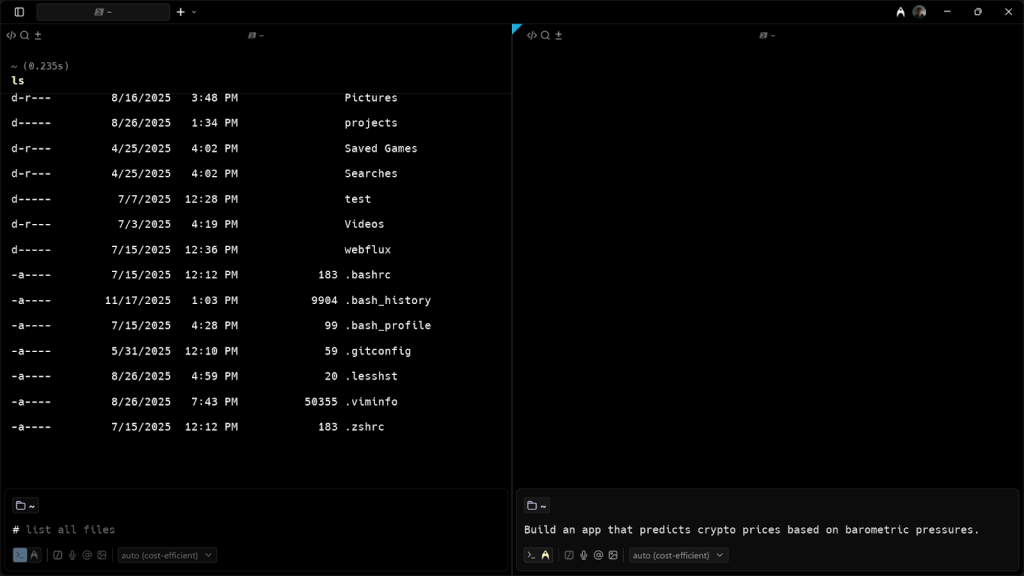Switch the left prompt to agent mode
Viewport: 1024px width, 576px height.
coord(34,555)
